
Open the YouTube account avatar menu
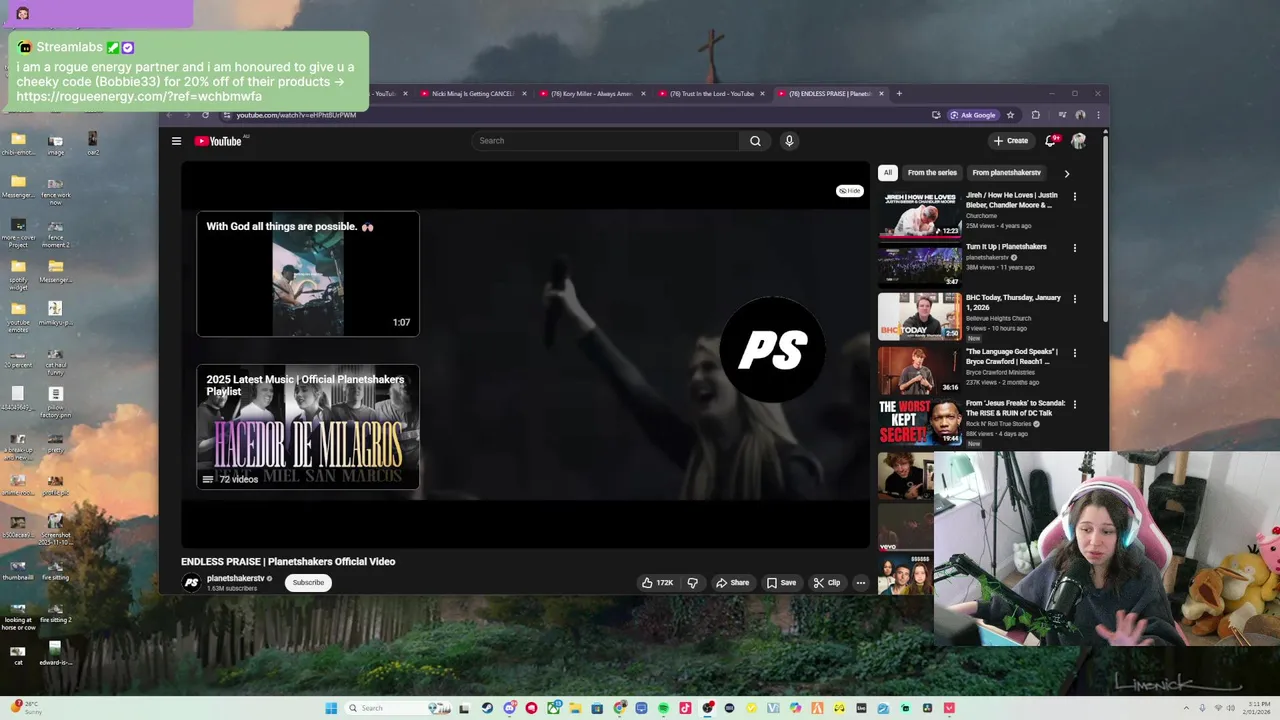(1078, 141)
